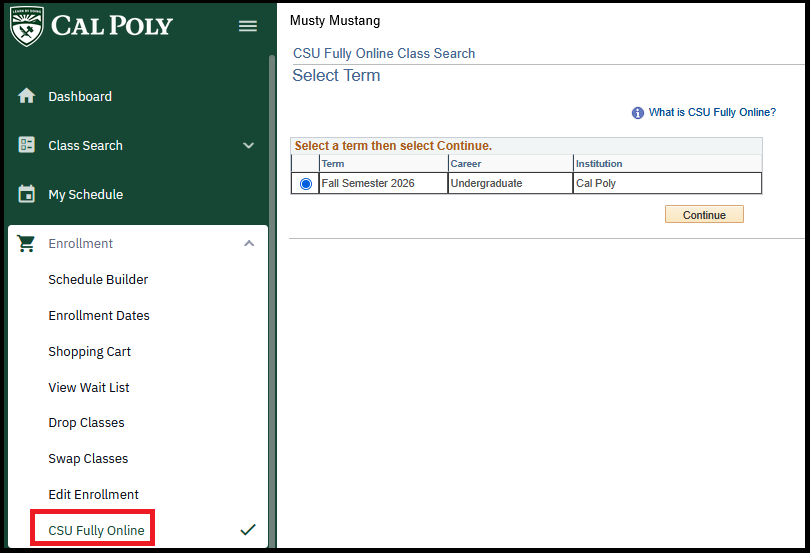Select the Fall Semester 2026 radio button
Viewport: 810px width, 553px height.
[306, 183]
